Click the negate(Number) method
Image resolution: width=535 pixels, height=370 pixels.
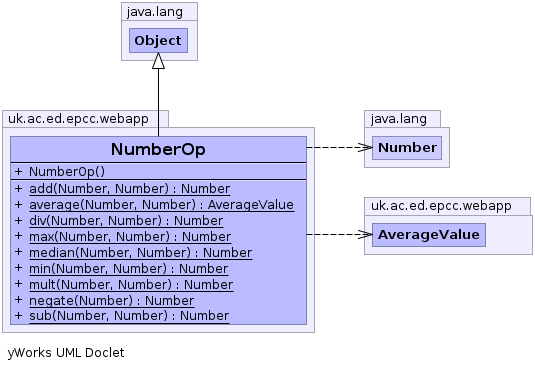112,301
